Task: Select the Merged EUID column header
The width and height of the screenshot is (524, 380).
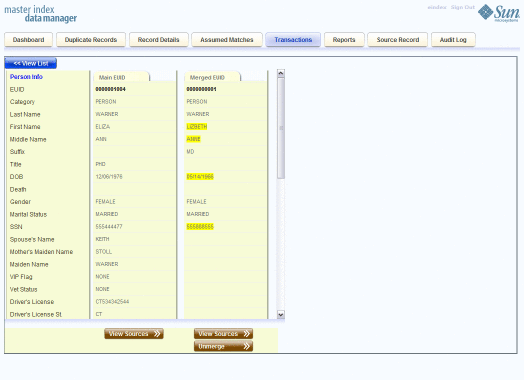Action: click(212, 77)
